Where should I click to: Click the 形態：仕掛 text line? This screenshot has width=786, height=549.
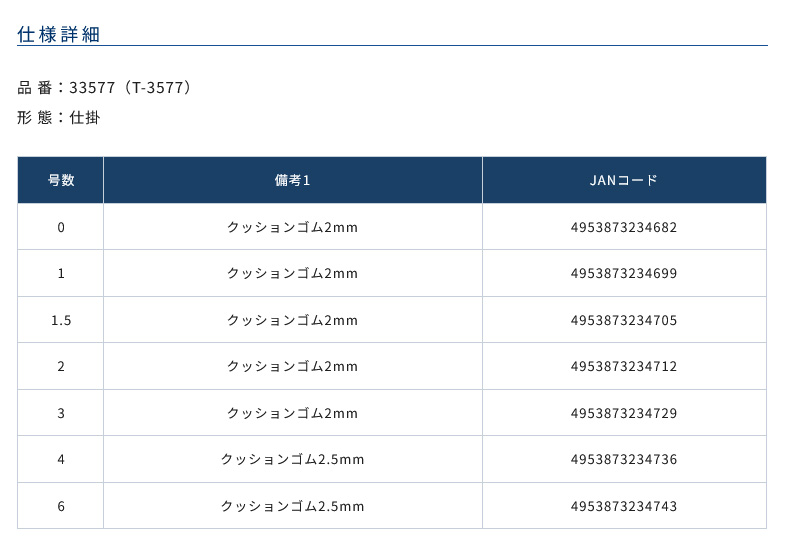[59, 117]
